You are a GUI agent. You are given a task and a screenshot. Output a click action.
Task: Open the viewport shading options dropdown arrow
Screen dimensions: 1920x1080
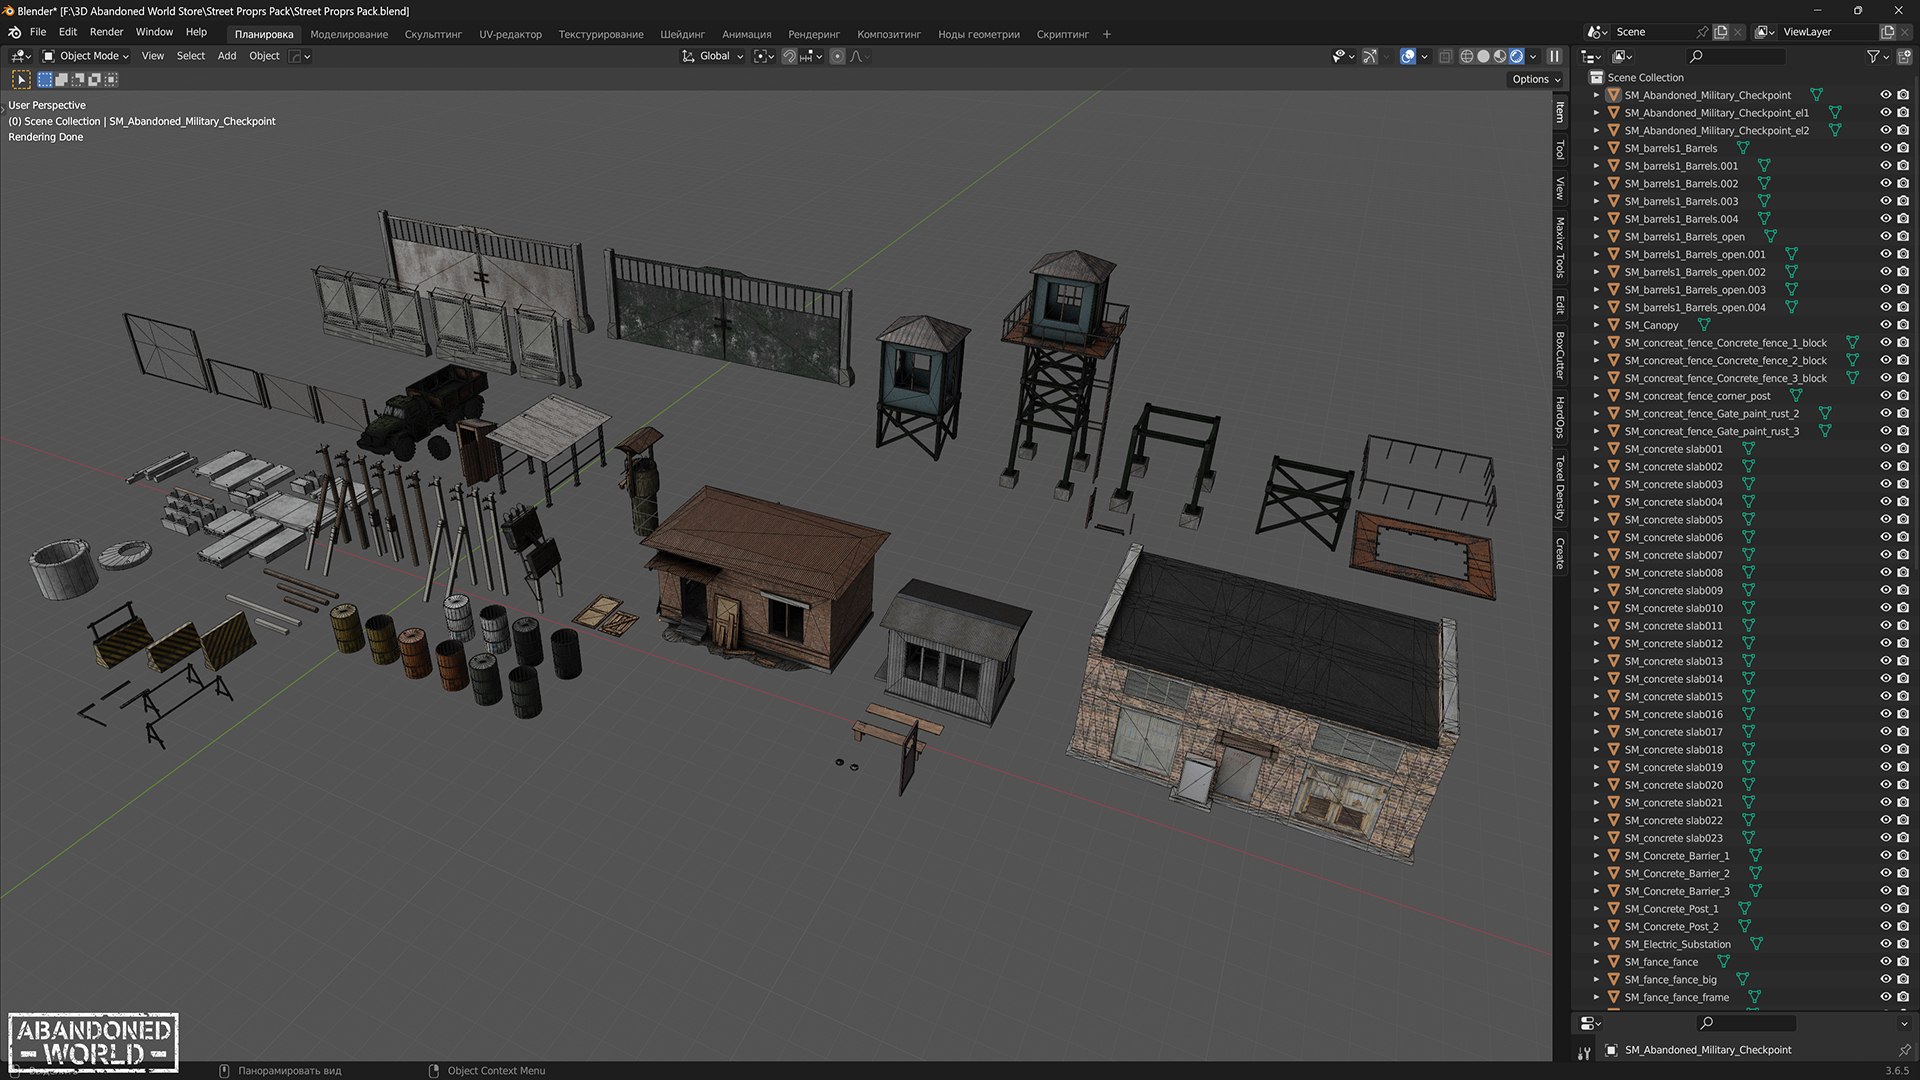point(1533,56)
